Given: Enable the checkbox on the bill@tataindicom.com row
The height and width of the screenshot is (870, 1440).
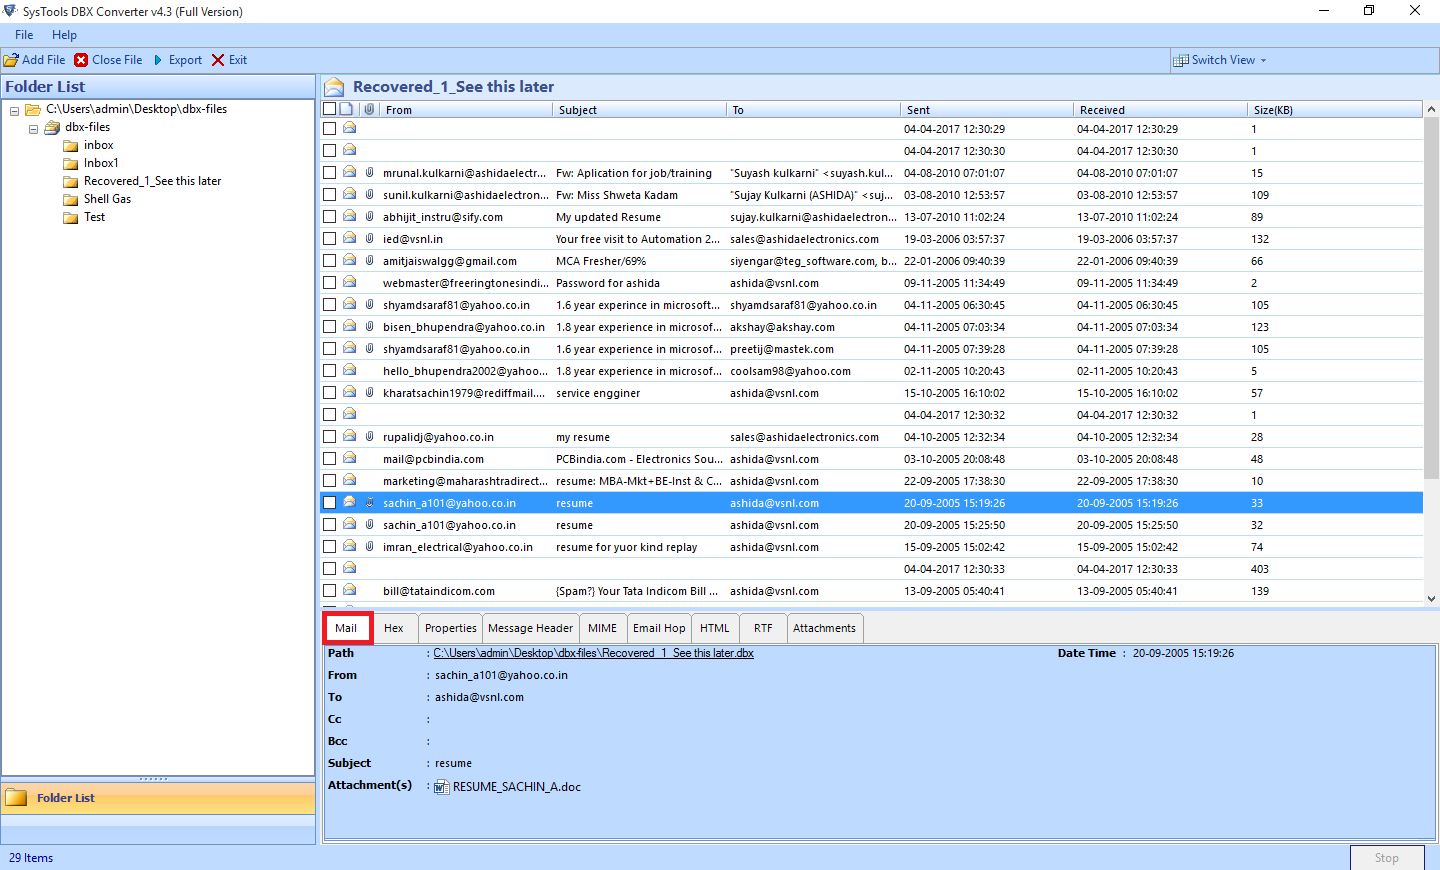Looking at the screenshot, I should tap(329, 590).
